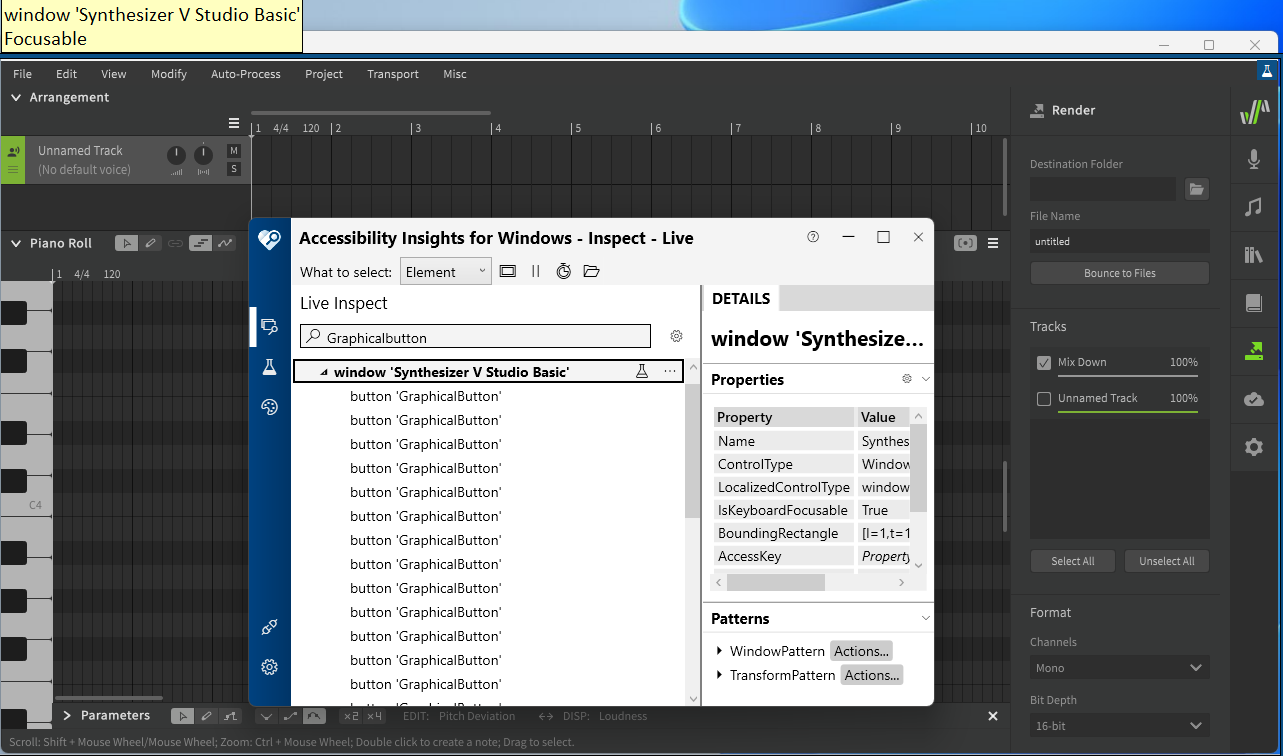Open the Piano Roll hamburger menu
Image resolution: width=1283 pixels, height=756 pixels.
click(x=993, y=243)
